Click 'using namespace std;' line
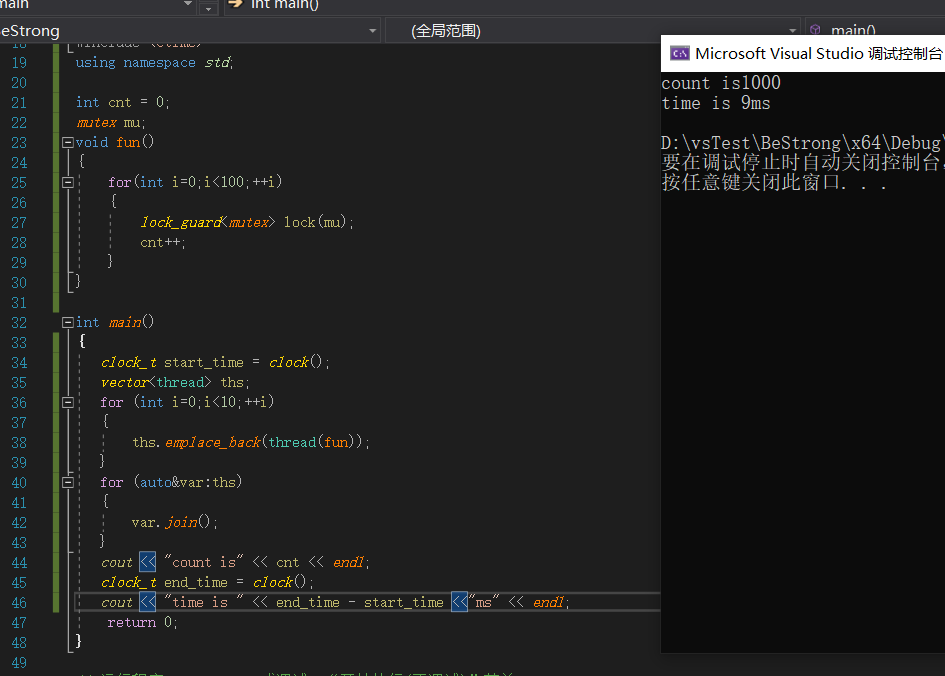The image size is (945, 676). [x=154, y=63]
